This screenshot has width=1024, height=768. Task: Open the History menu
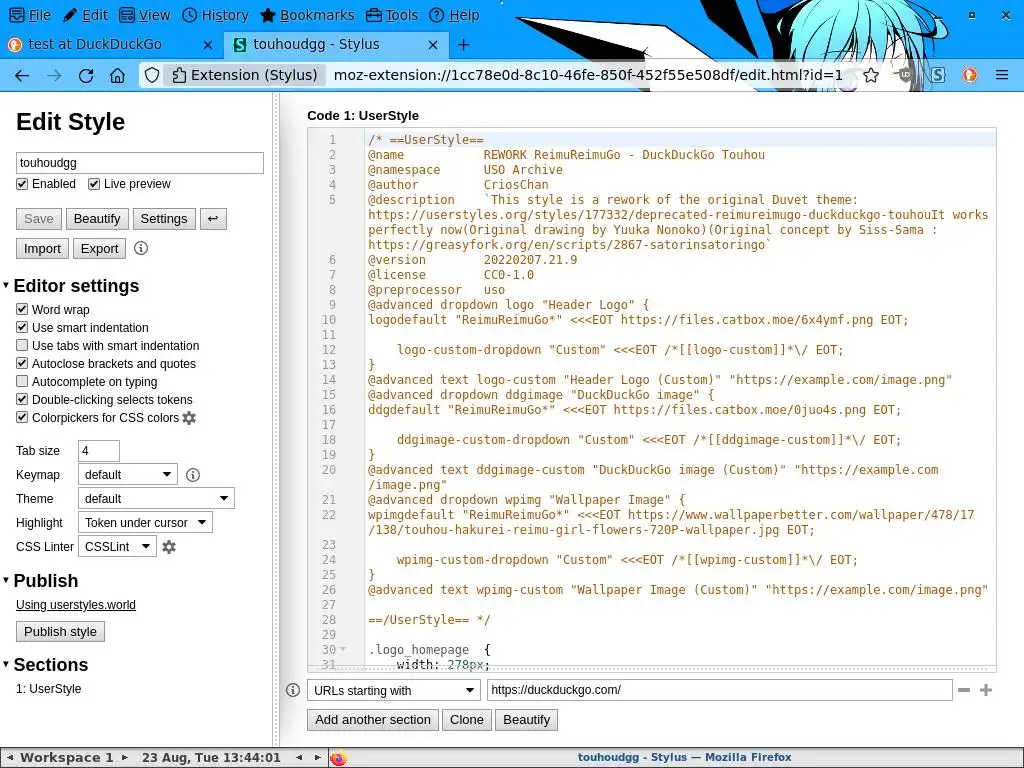pos(215,15)
